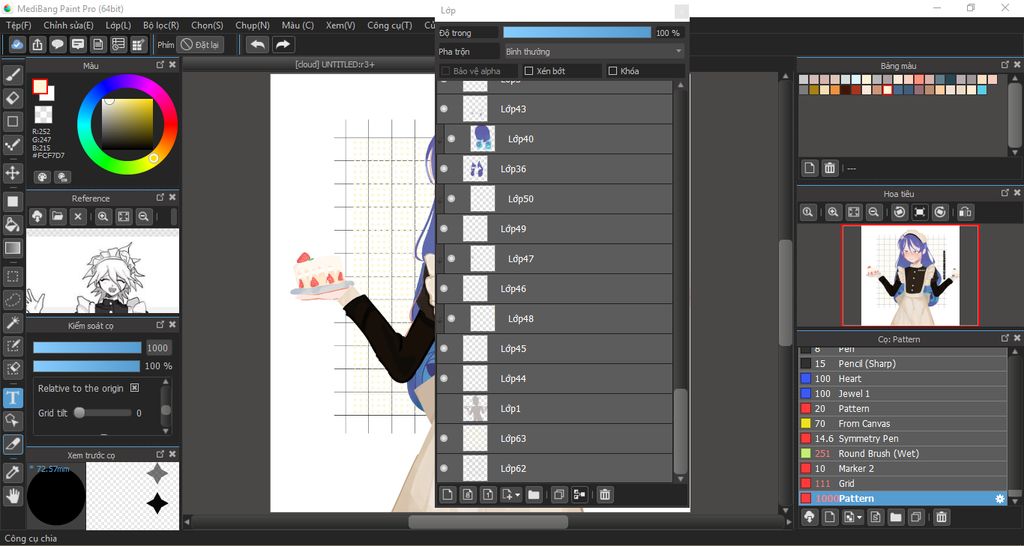Add new color in palette panel
Screen dimensions: 1024x546
coord(810,168)
